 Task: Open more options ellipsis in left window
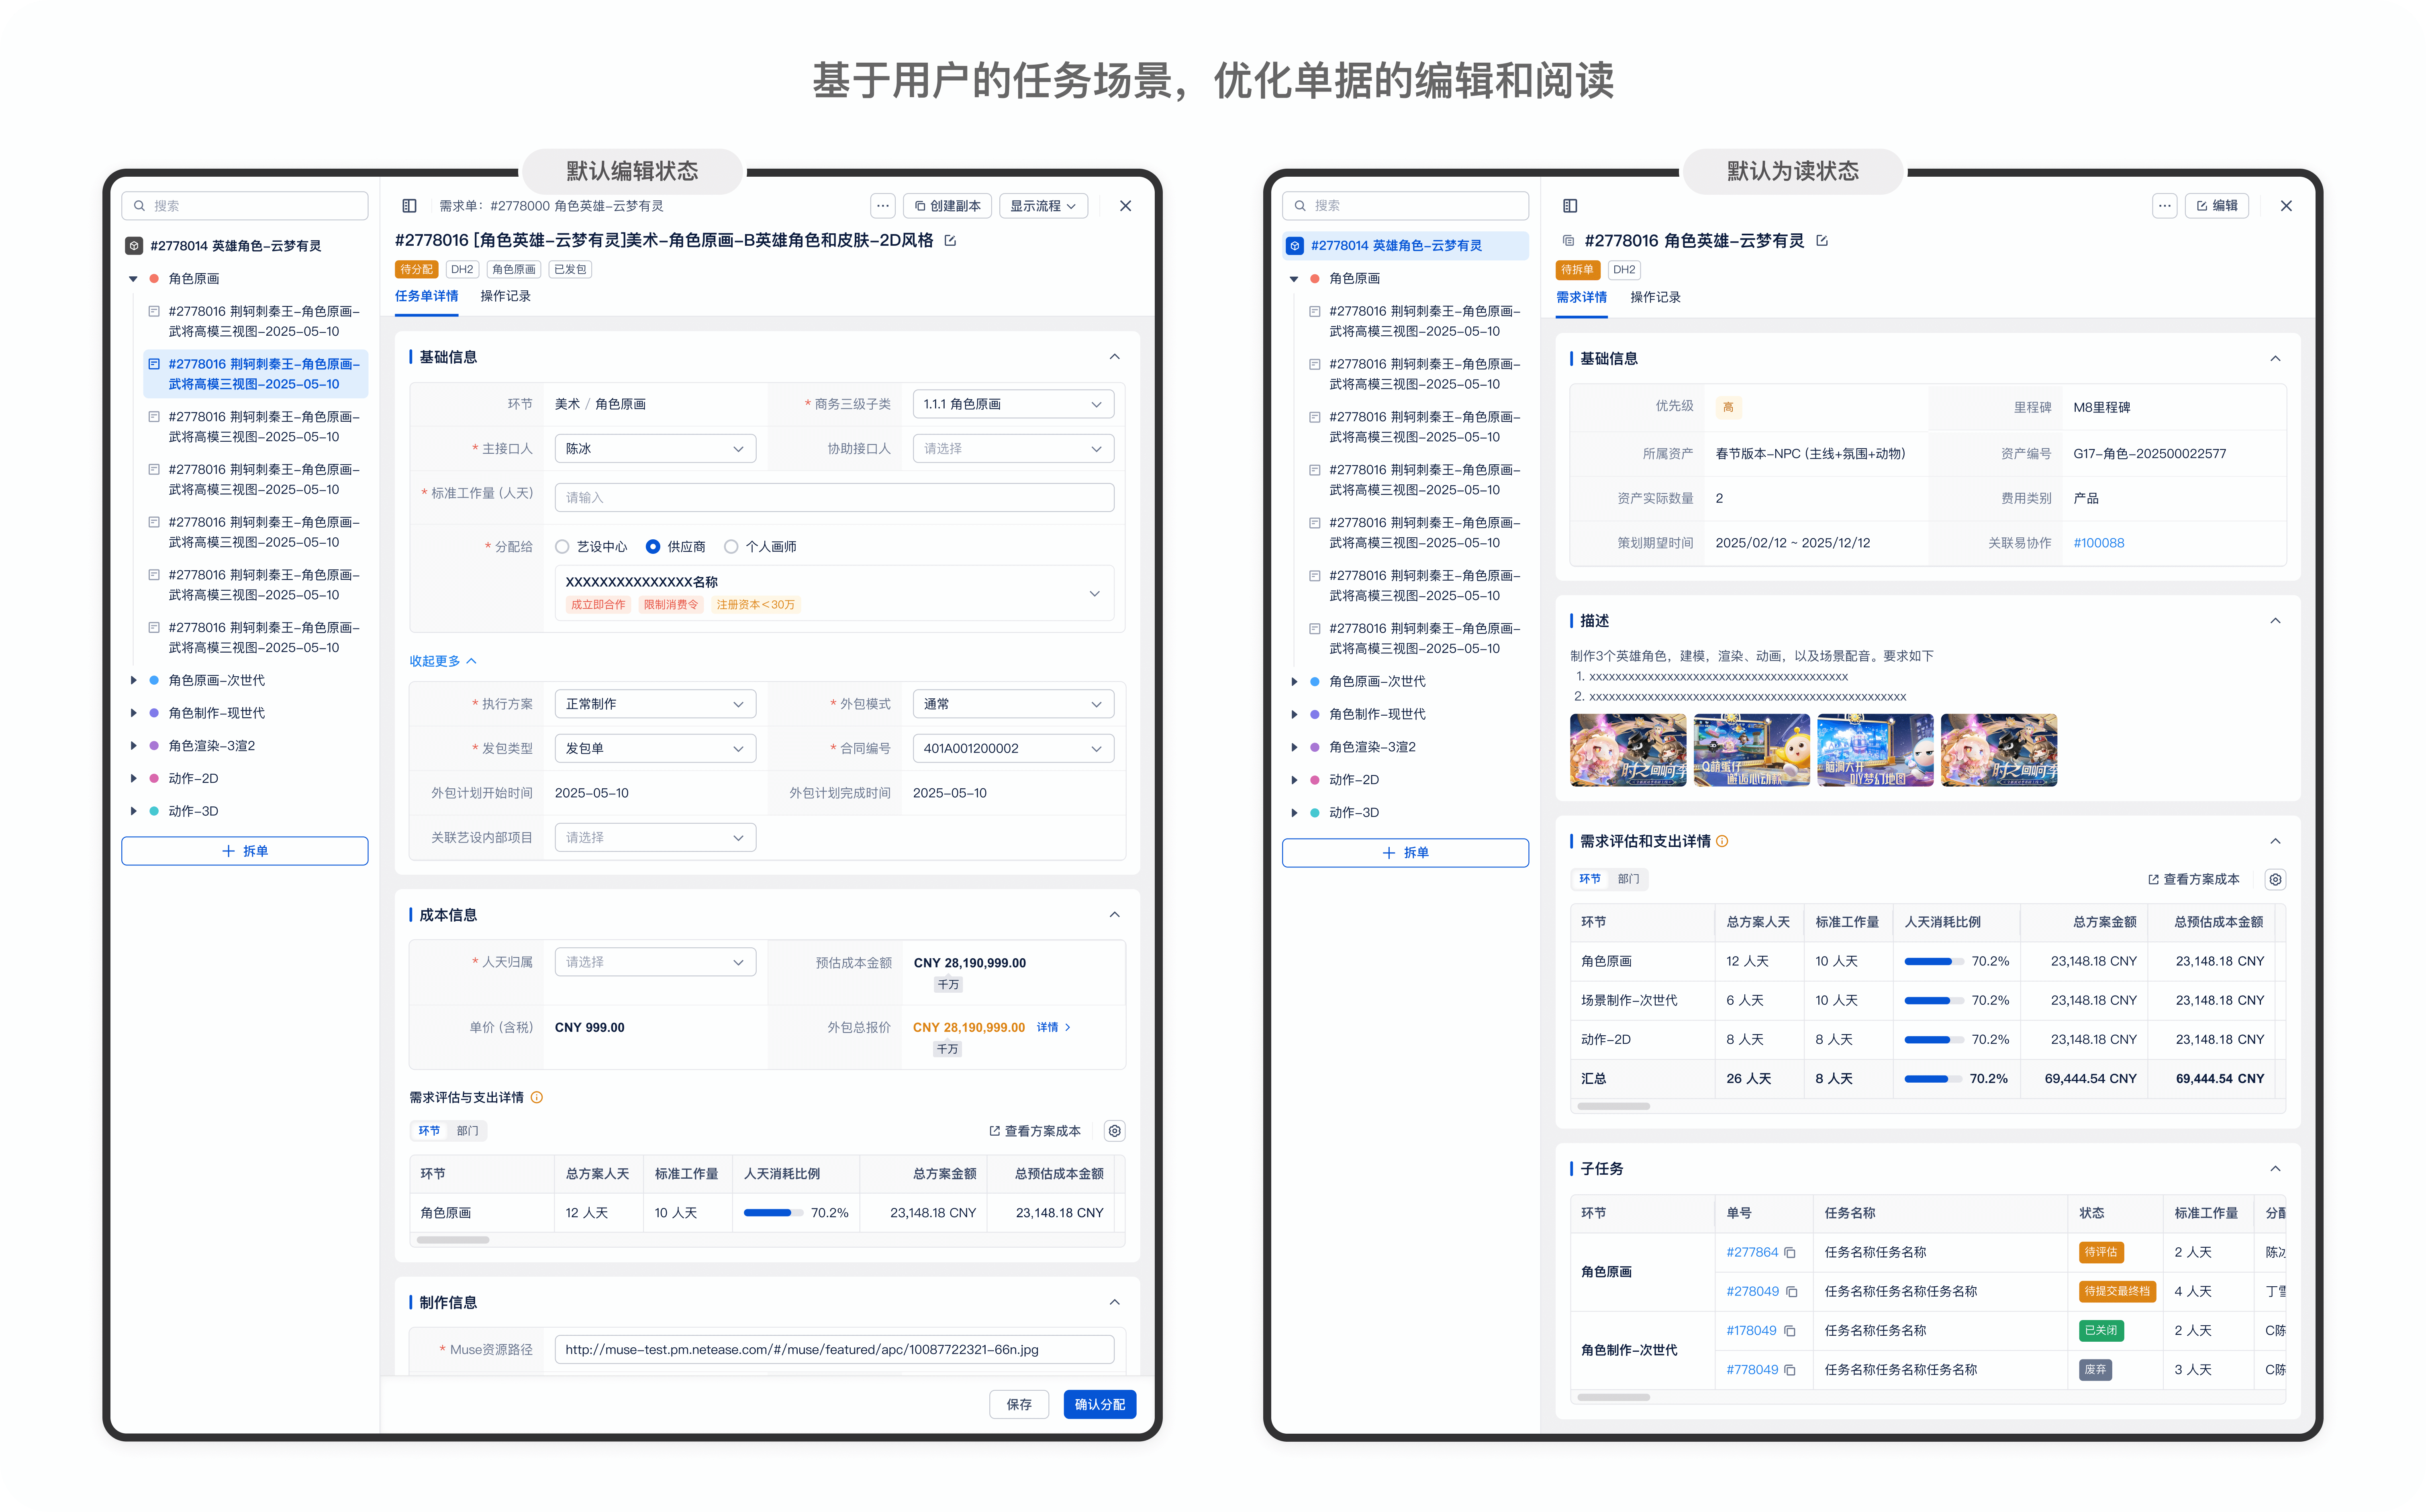882,206
